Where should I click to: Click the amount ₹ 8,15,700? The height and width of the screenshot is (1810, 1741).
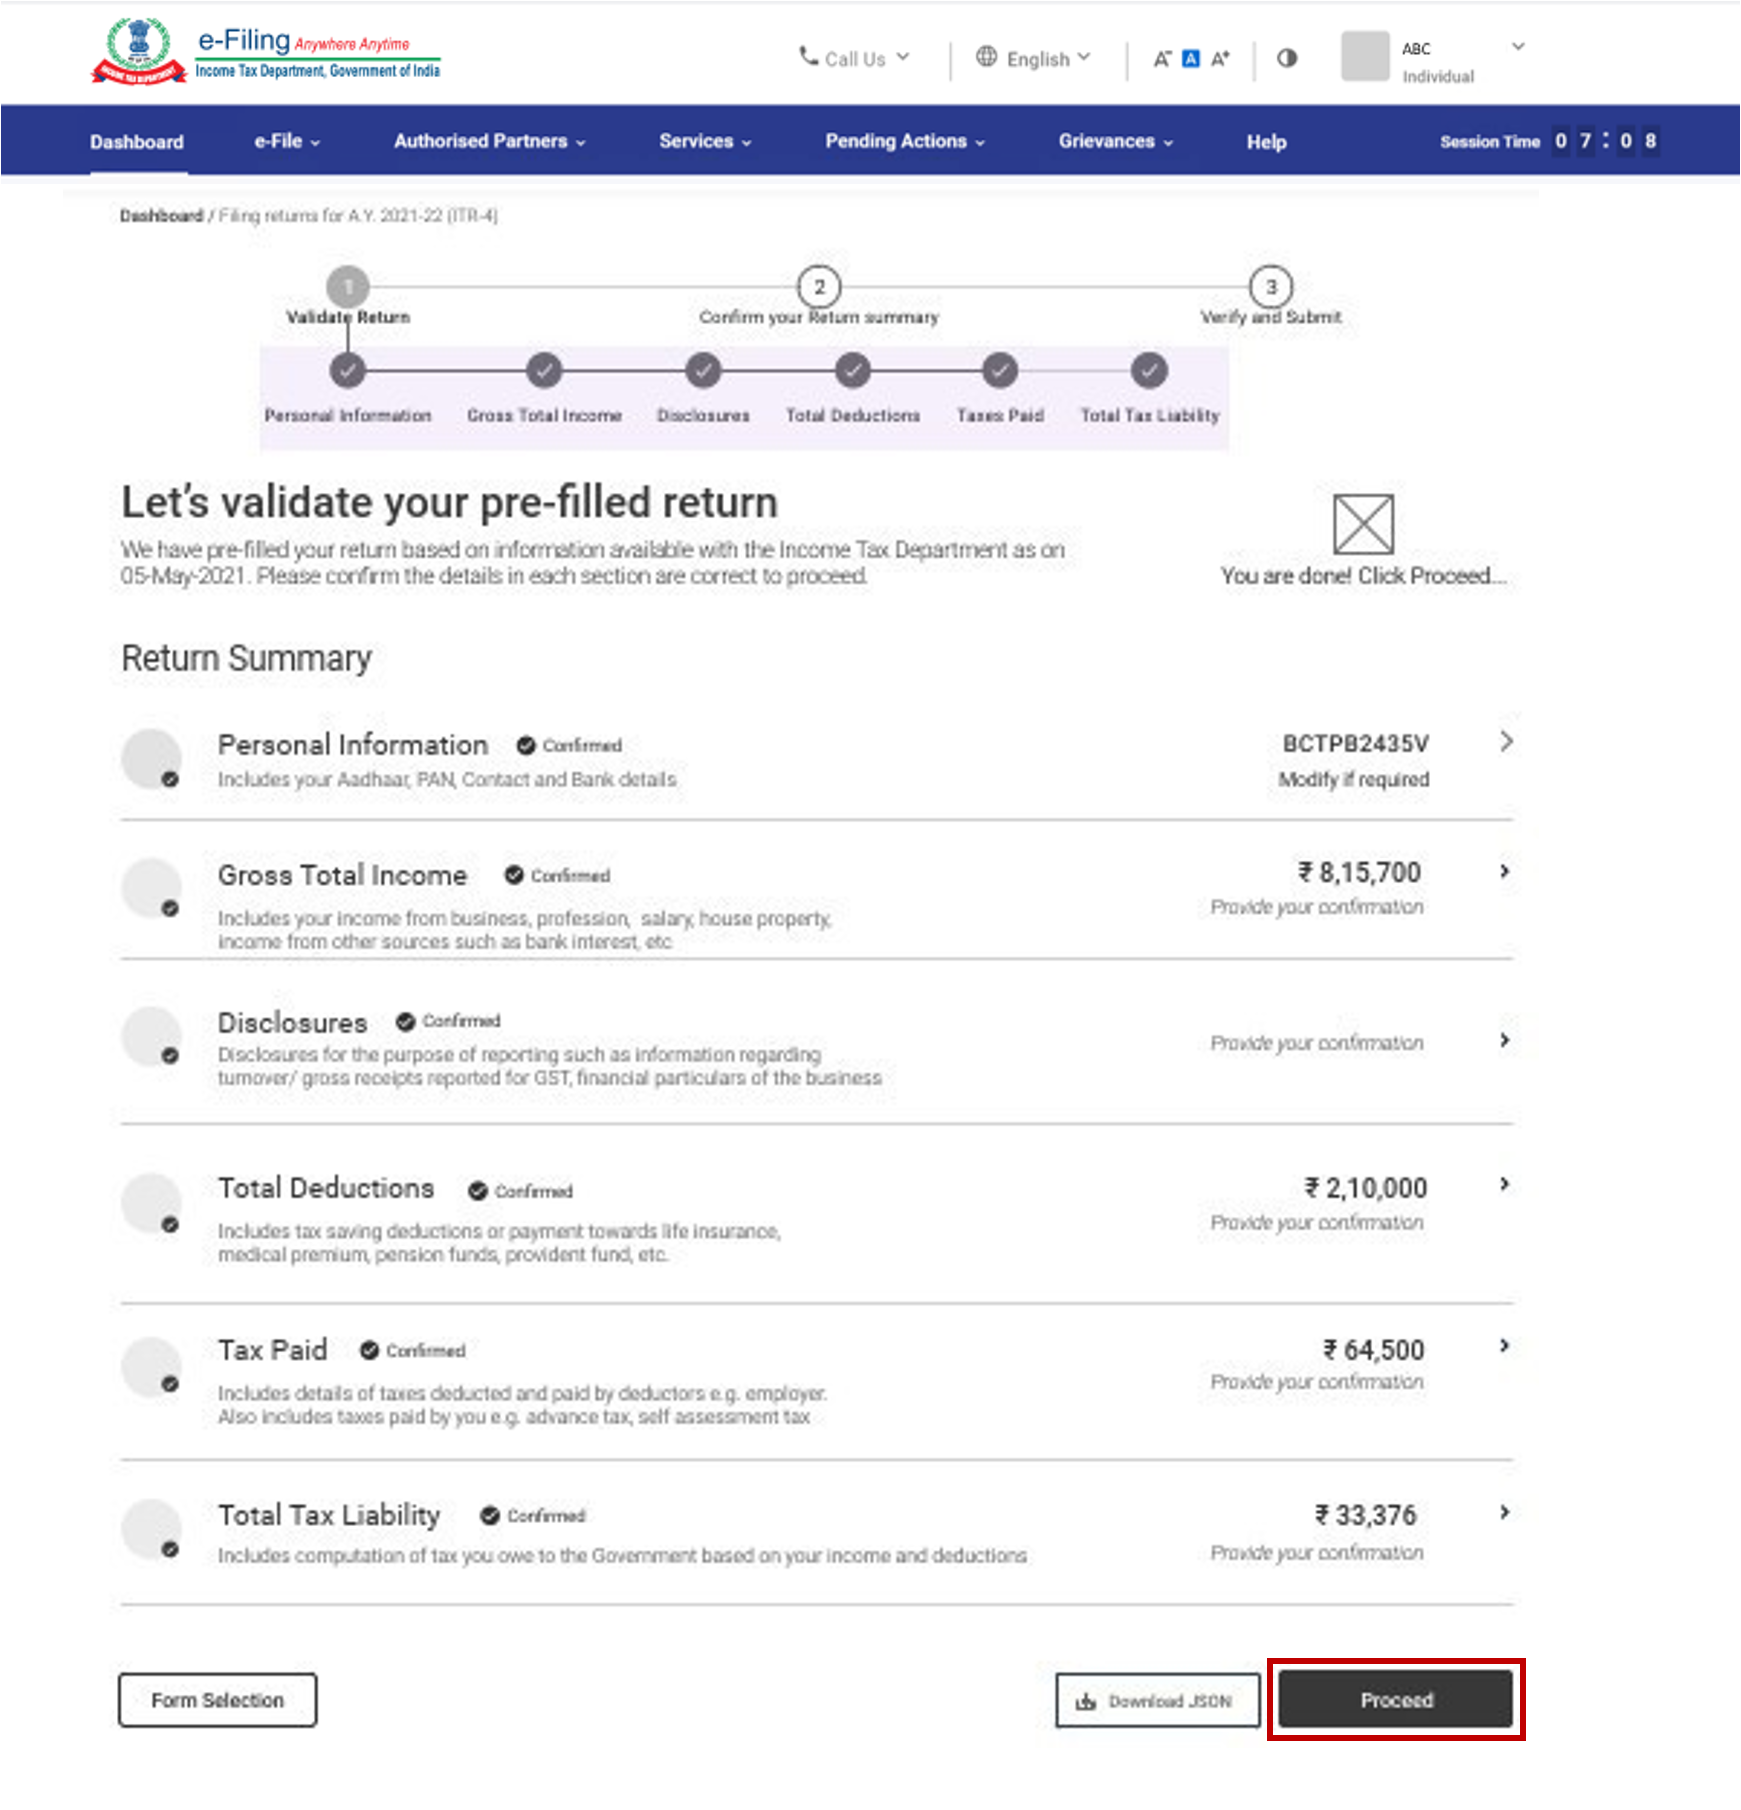(x=1359, y=873)
